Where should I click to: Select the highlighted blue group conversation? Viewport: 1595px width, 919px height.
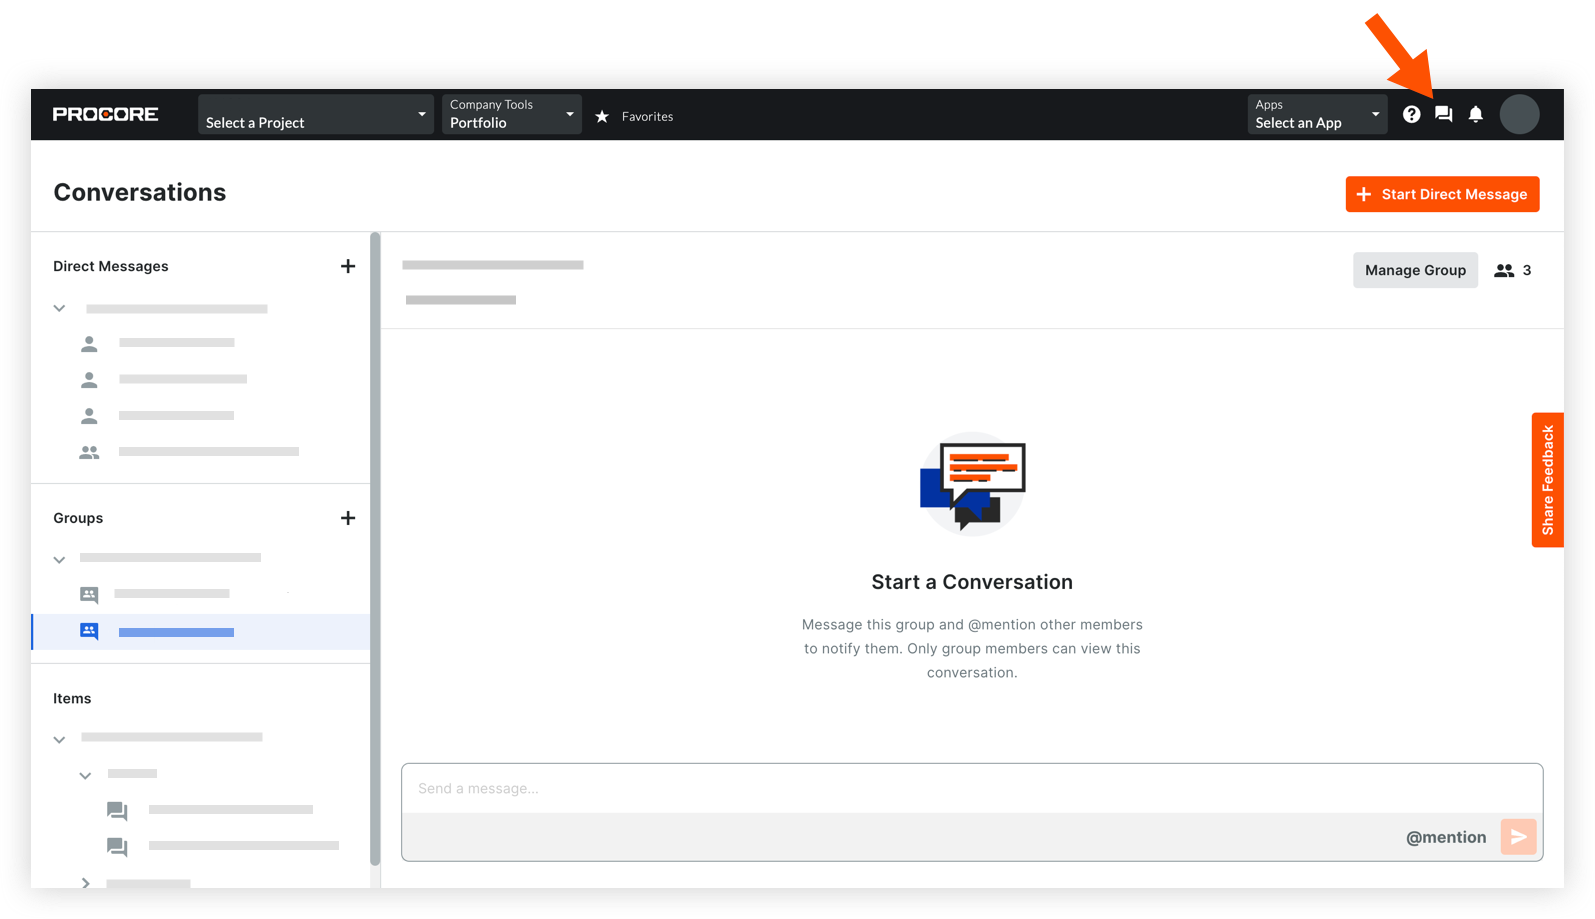[x=200, y=632]
